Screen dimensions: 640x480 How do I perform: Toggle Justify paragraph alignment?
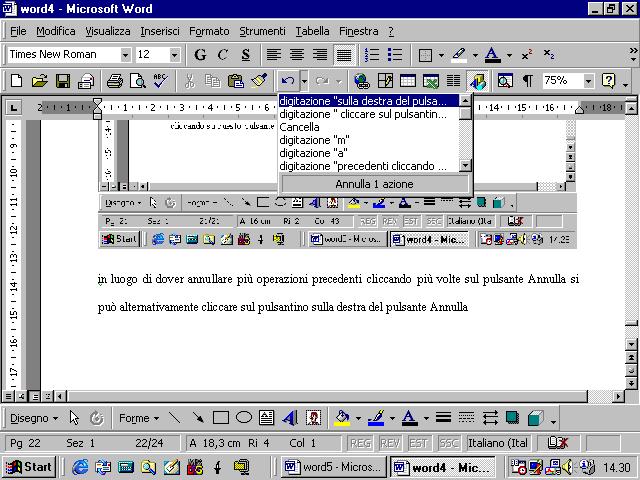(344, 55)
